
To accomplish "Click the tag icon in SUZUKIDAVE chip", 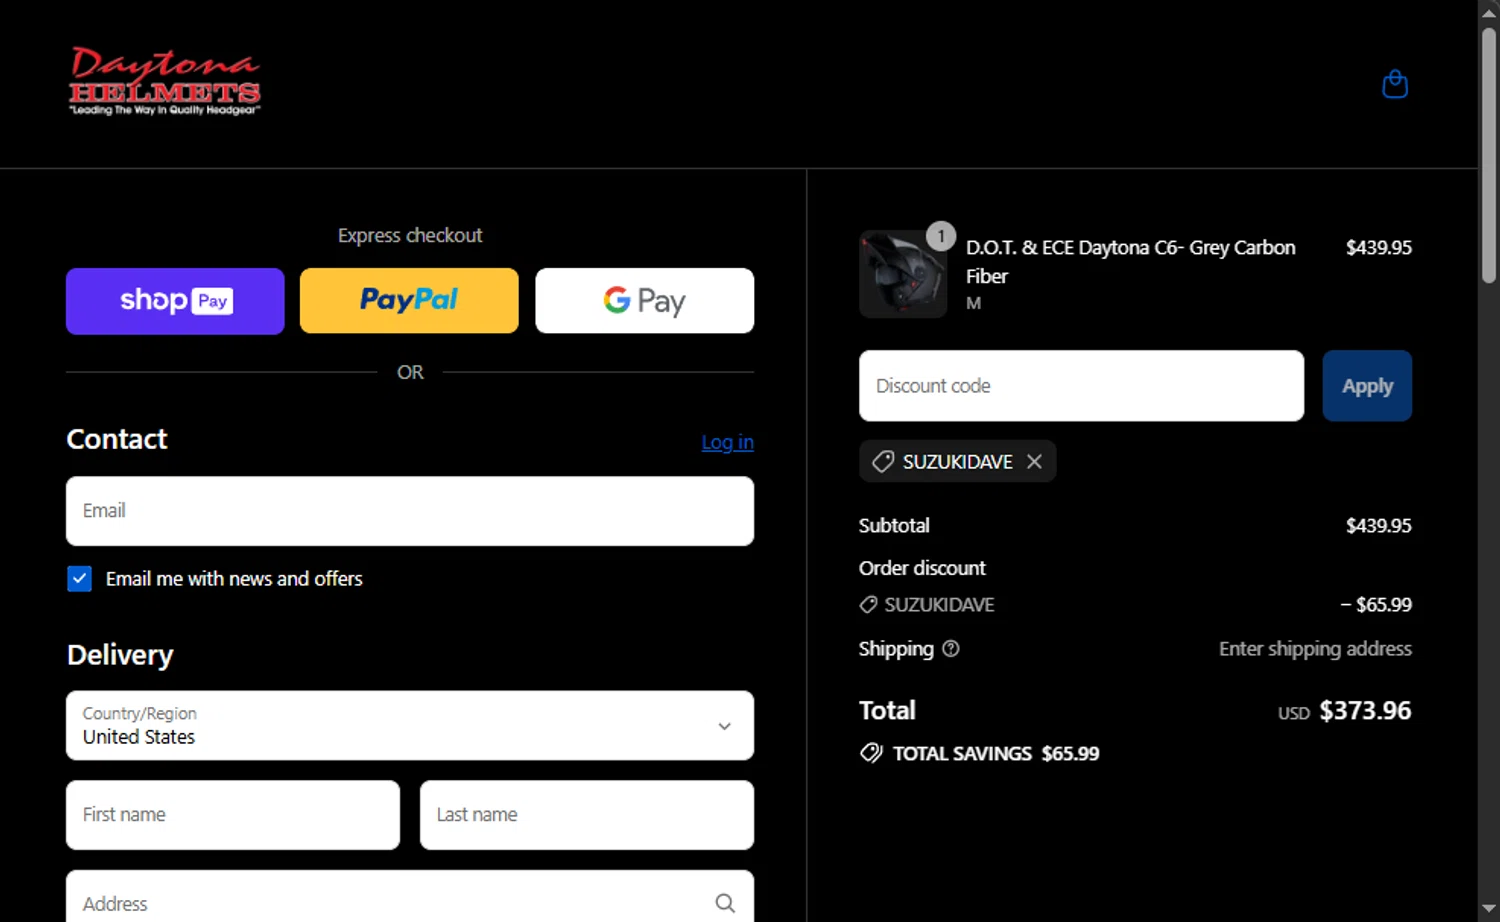I will click(x=883, y=461).
